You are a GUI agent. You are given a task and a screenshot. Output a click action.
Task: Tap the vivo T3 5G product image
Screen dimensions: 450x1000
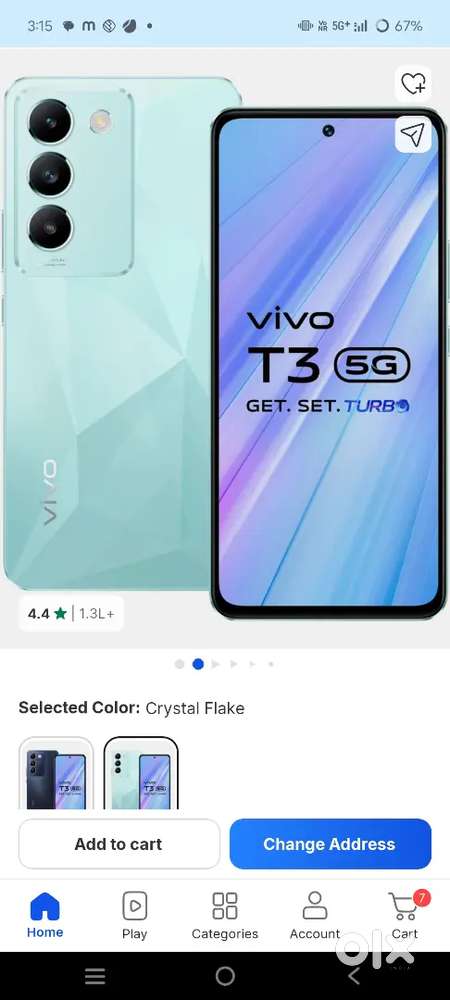click(225, 348)
